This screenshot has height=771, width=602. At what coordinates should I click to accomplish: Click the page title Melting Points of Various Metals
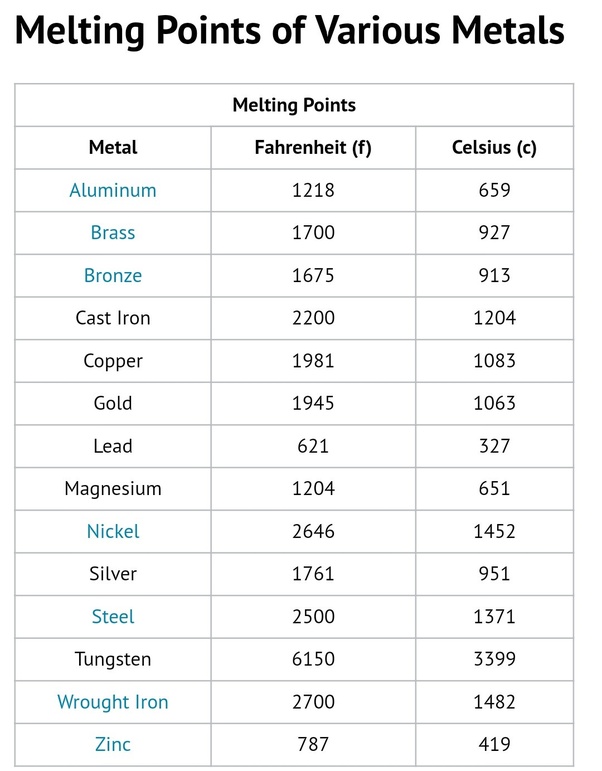pos(290,34)
